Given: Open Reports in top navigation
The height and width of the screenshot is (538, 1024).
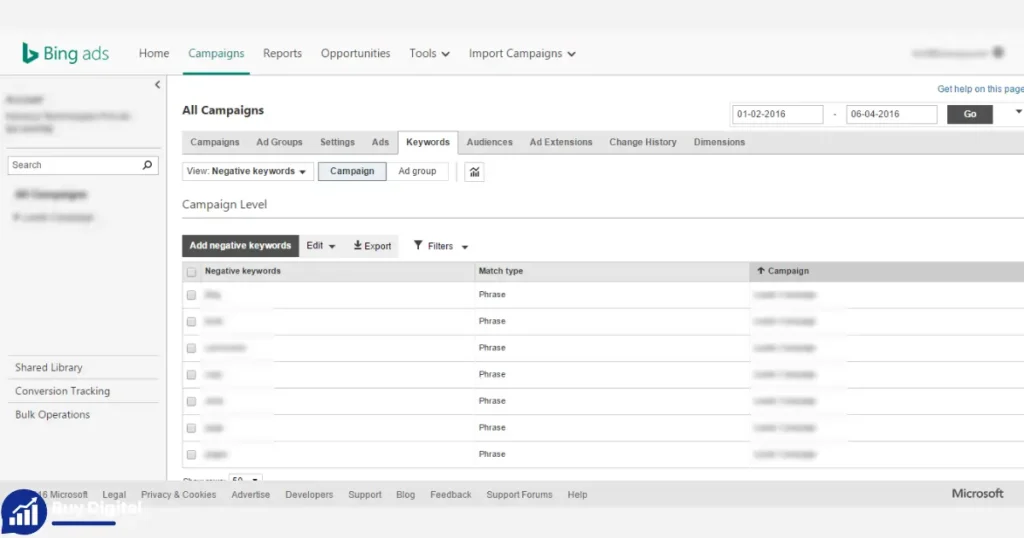Looking at the screenshot, I should [x=282, y=54].
